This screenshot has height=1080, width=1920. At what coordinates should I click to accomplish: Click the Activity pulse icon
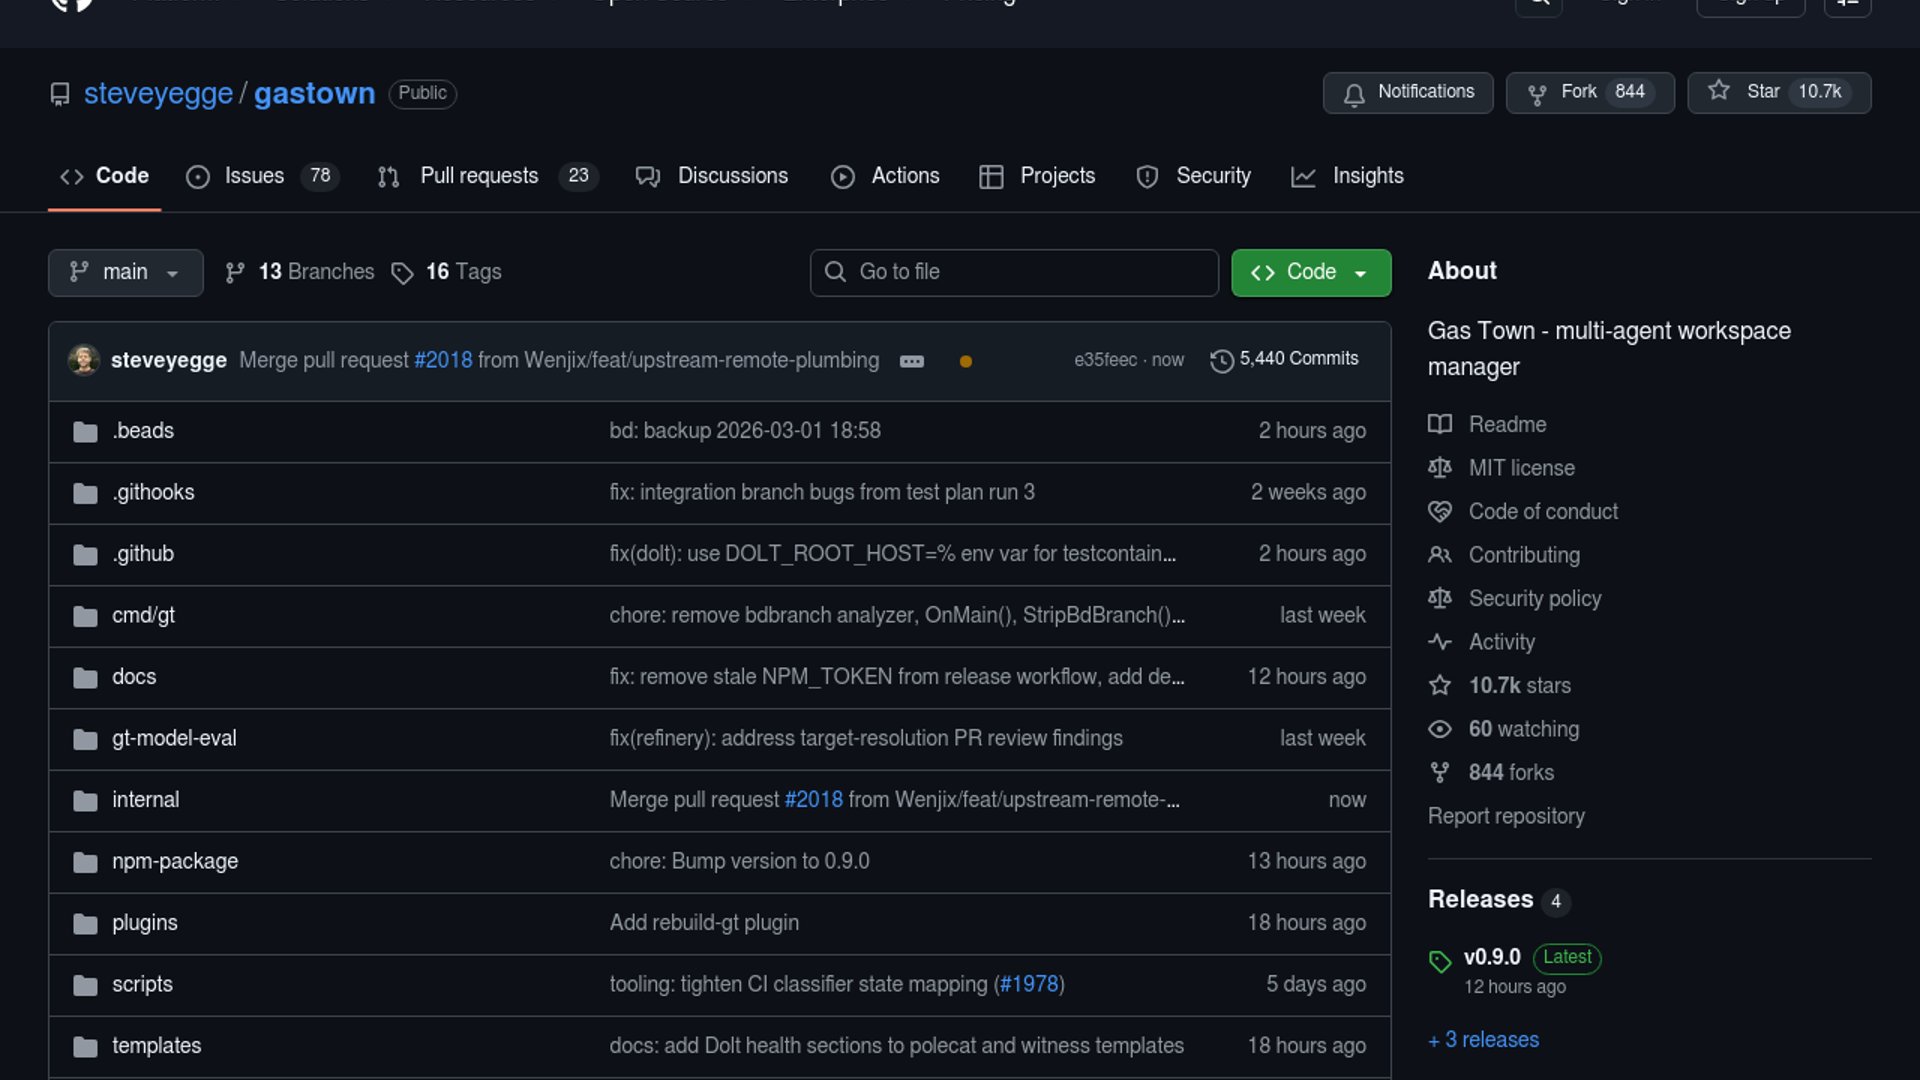coord(1439,642)
